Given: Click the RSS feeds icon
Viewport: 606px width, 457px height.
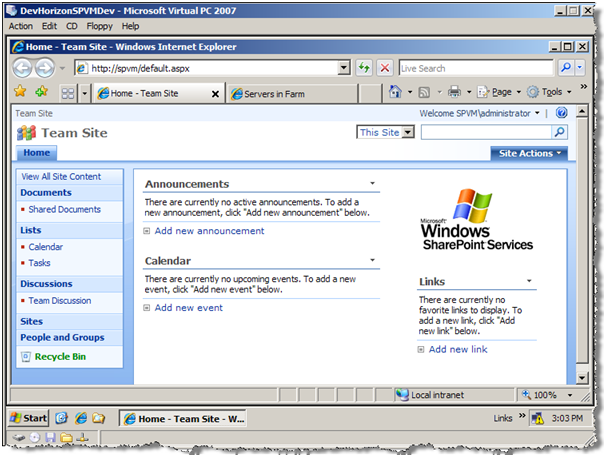Looking at the screenshot, I should pos(424,92).
